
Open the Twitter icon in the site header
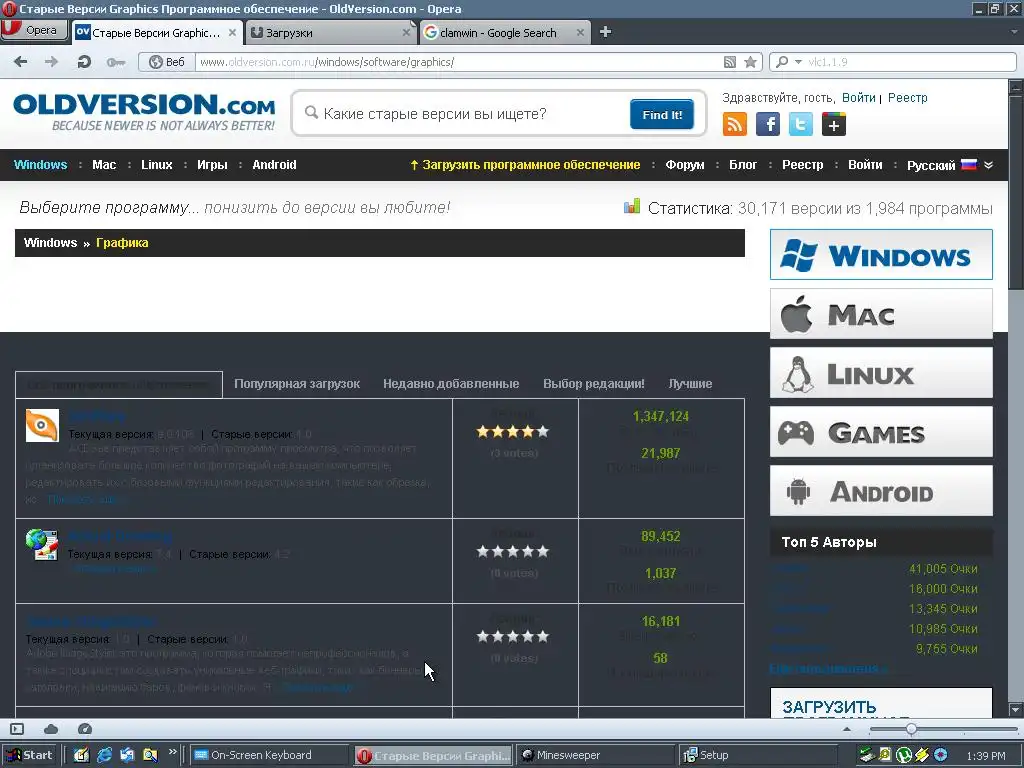[x=801, y=124]
